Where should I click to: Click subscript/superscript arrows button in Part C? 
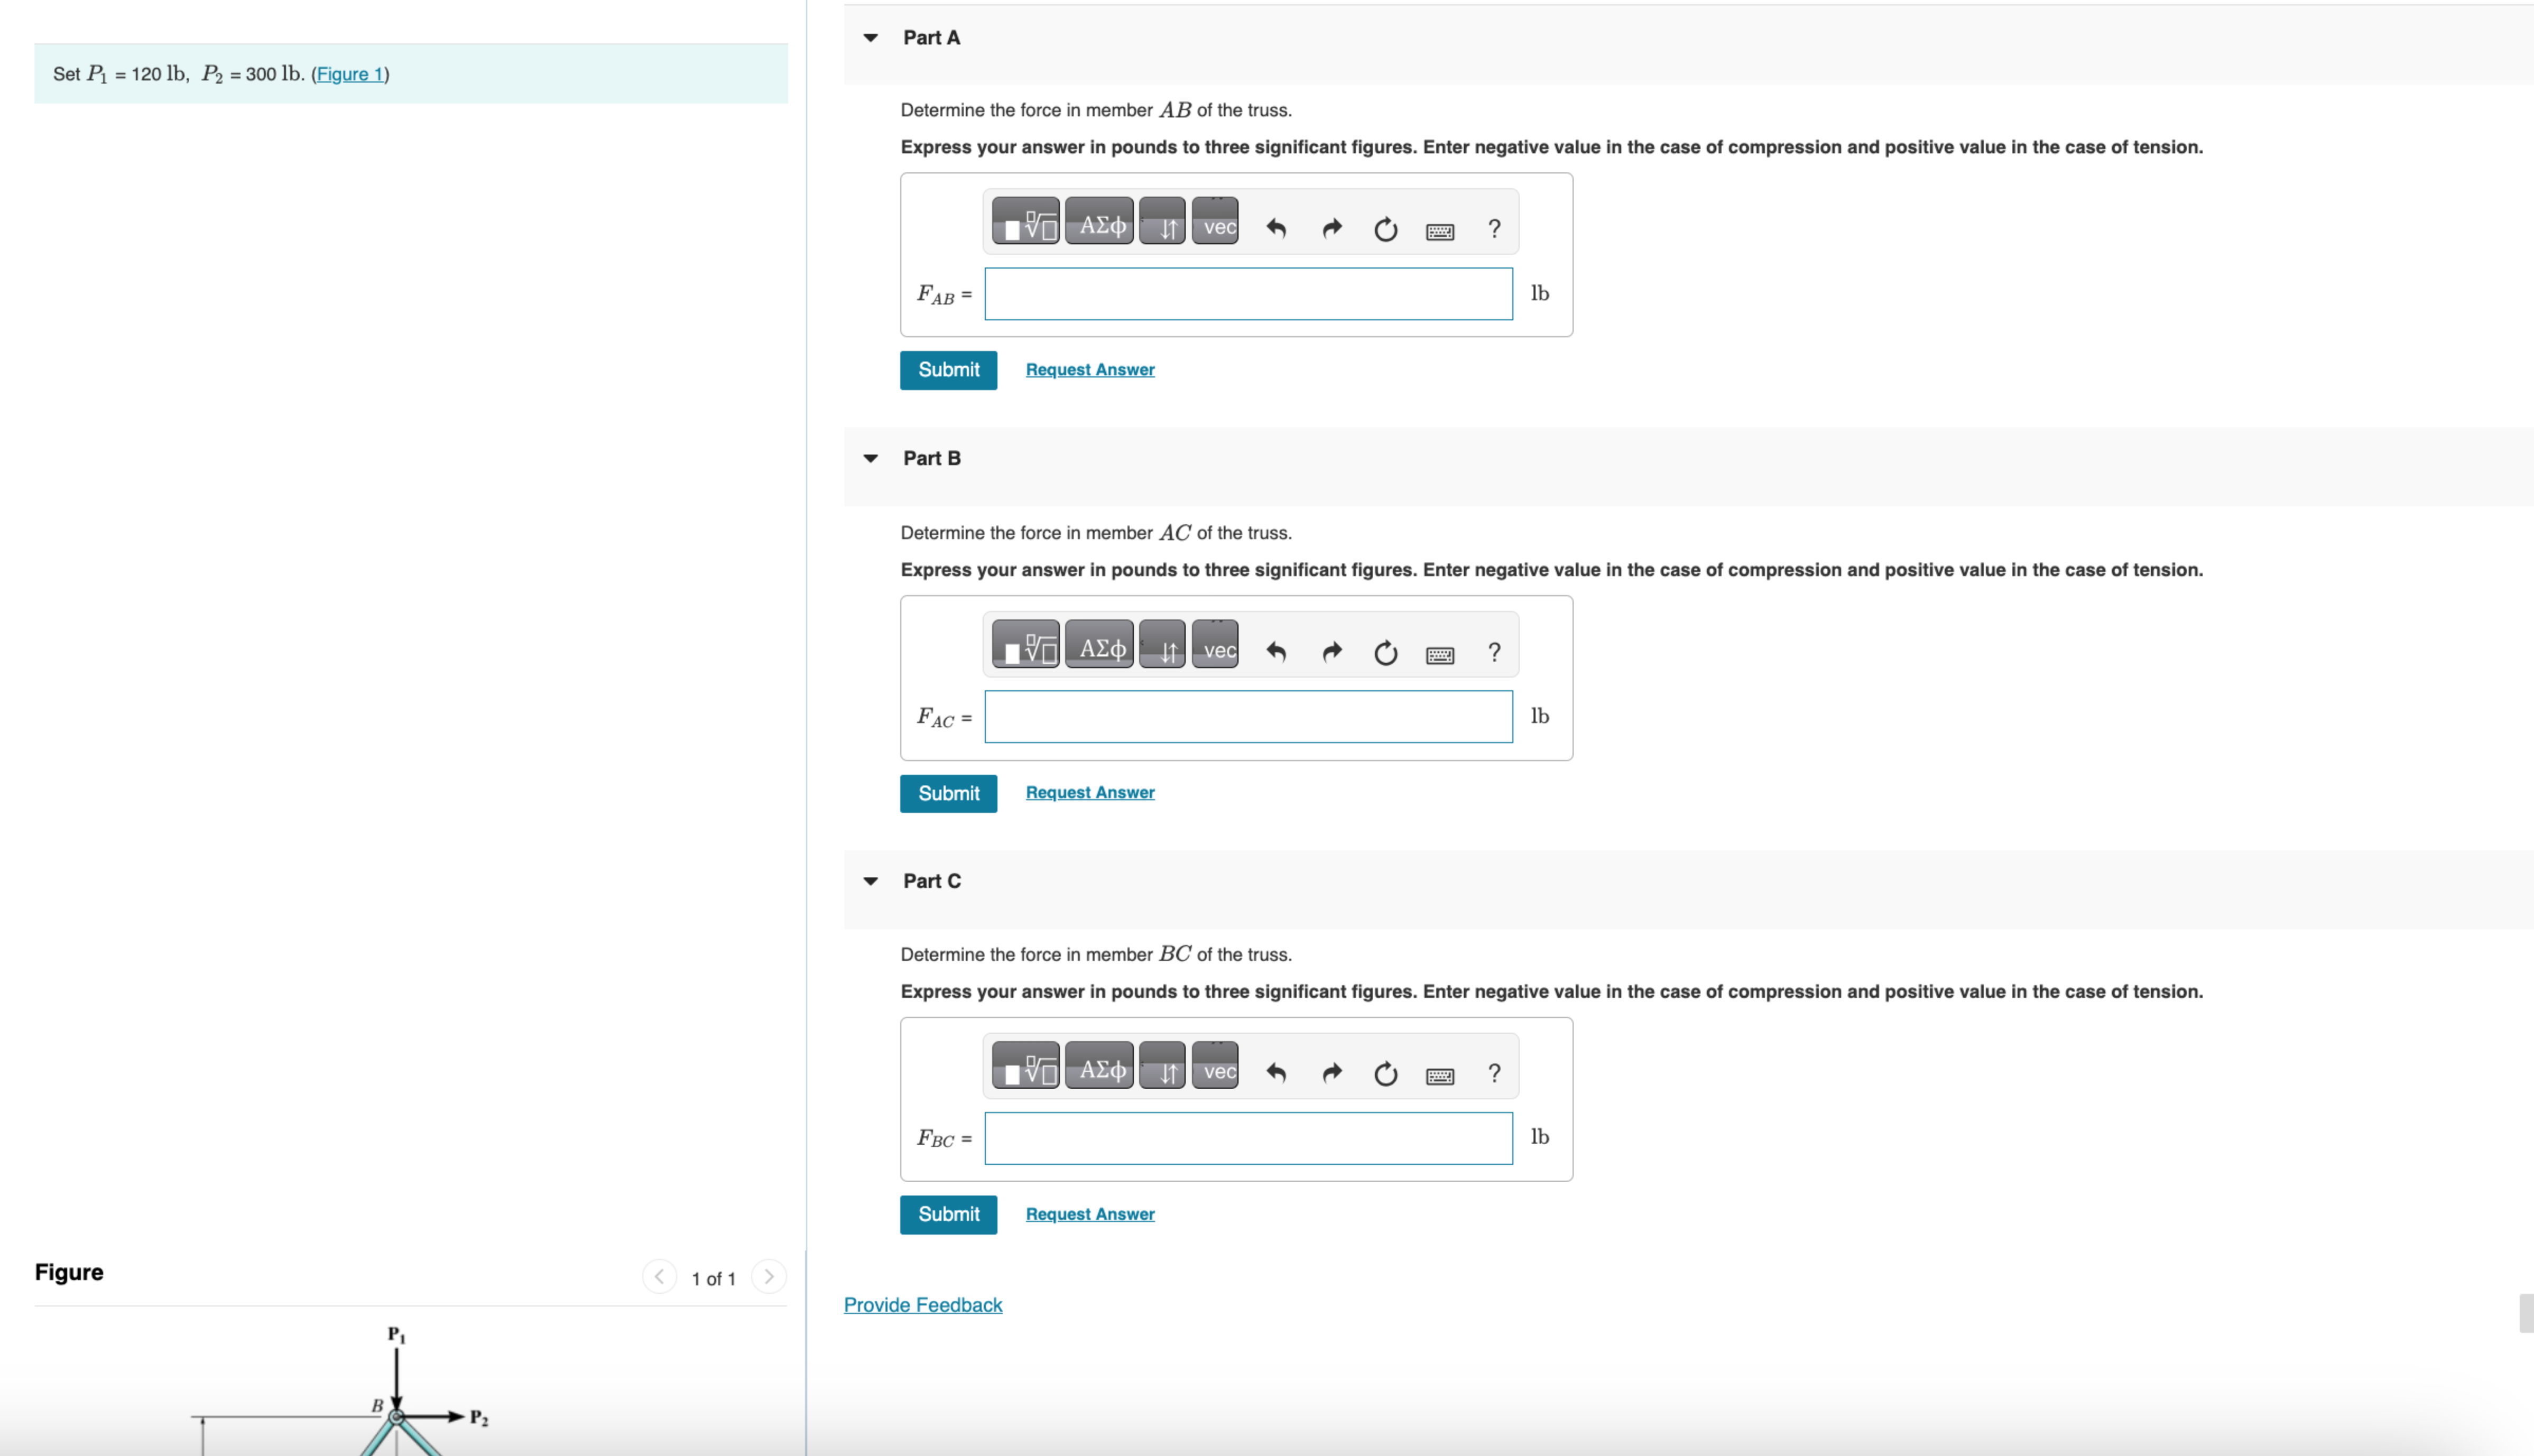point(1163,1068)
